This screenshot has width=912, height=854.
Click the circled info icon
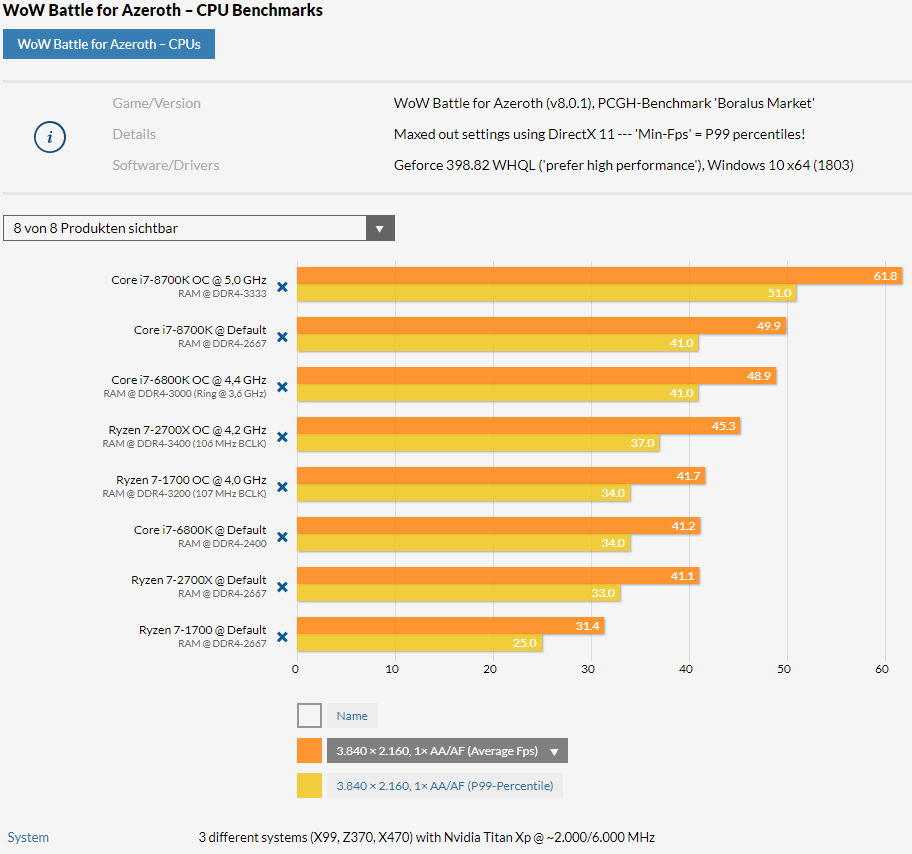[49, 137]
